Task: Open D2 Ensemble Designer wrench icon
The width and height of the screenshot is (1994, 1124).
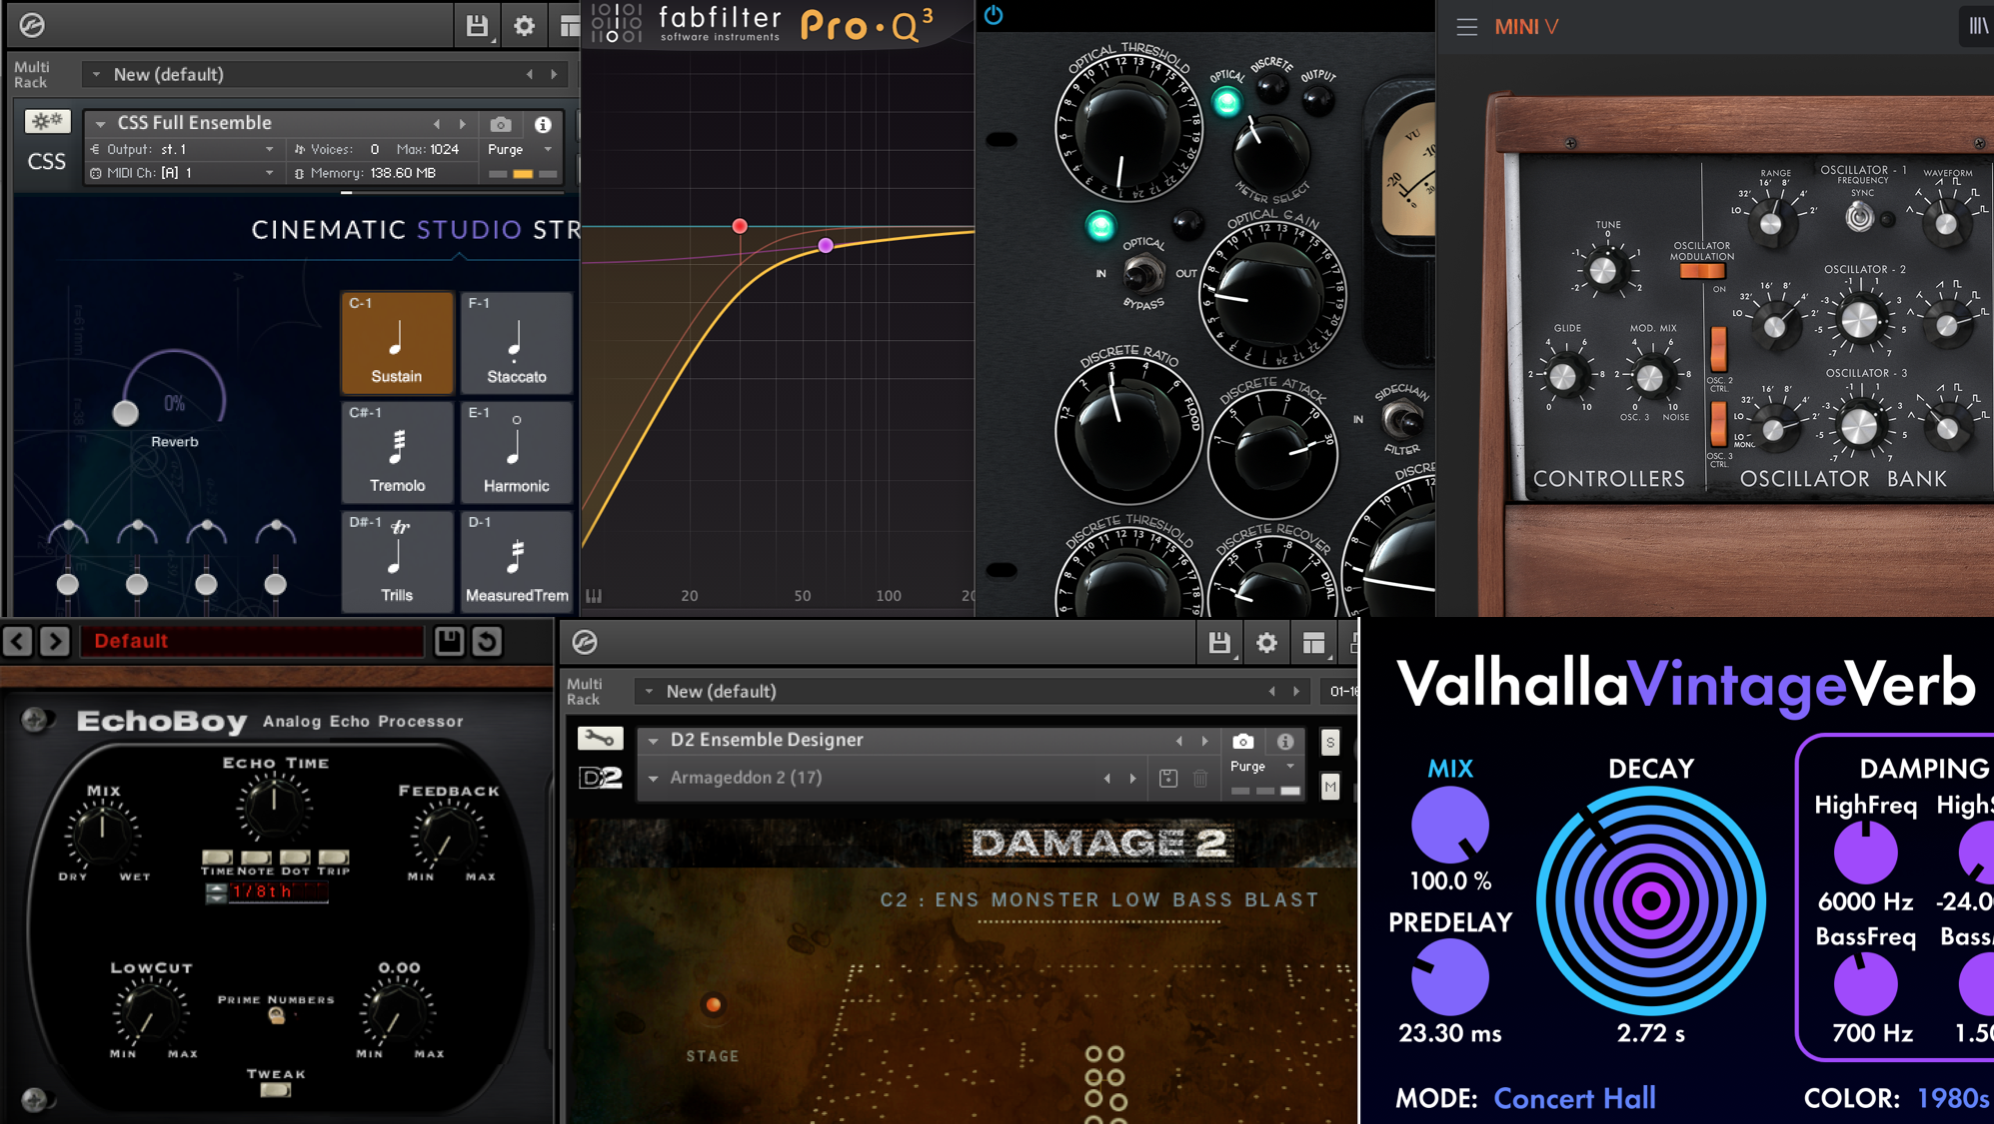Action: click(600, 738)
